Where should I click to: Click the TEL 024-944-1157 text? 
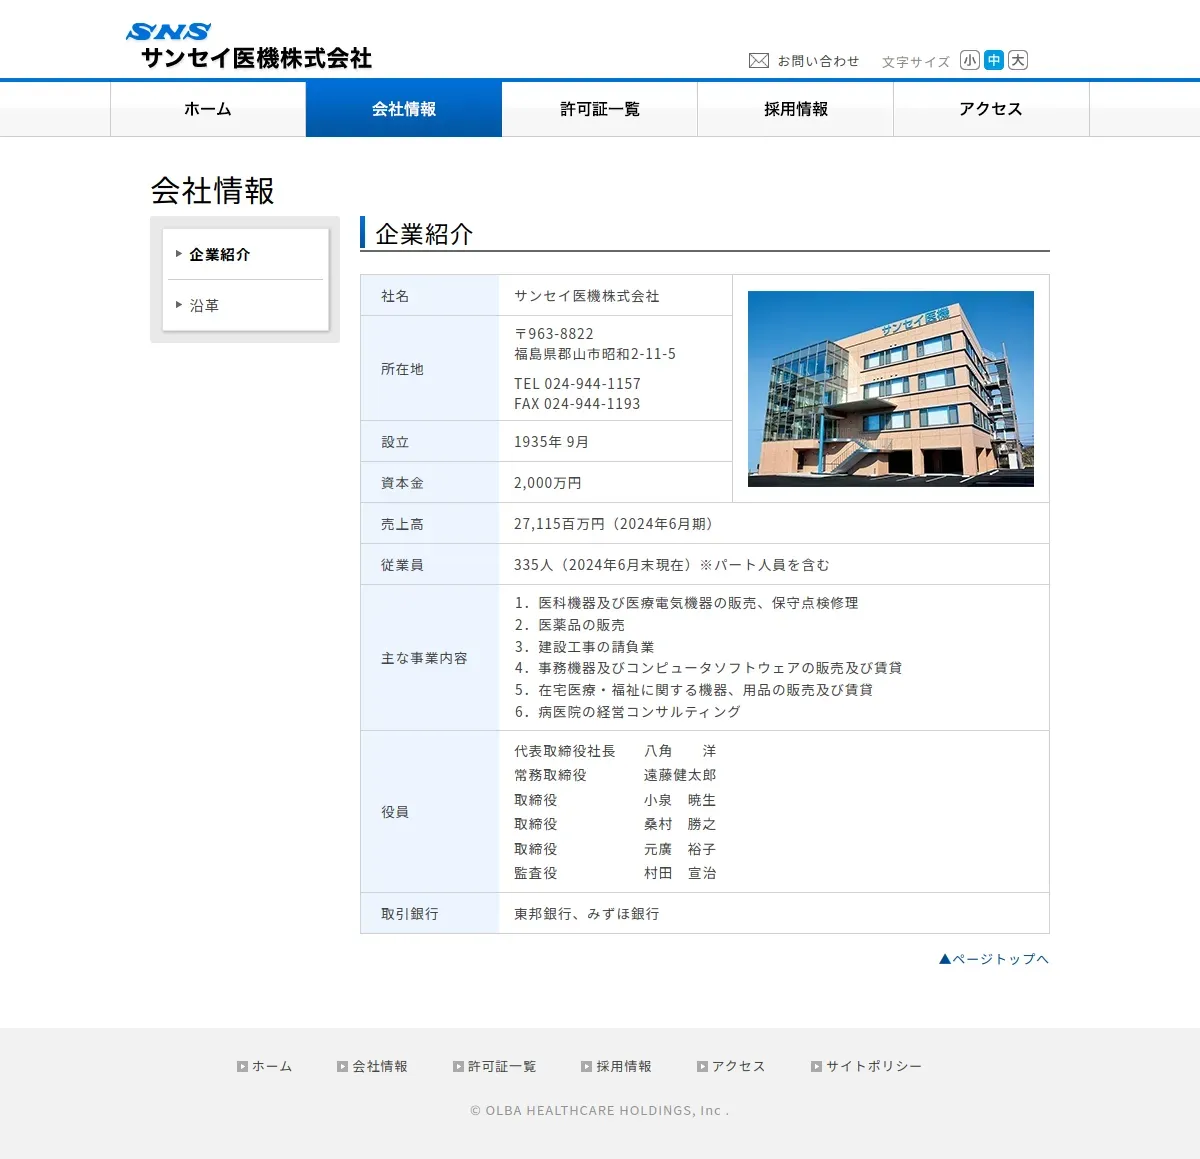pyautogui.click(x=577, y=384)
